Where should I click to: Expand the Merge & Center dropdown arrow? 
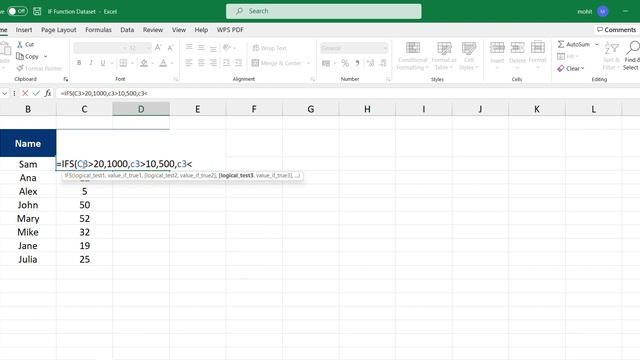point(309,63)
